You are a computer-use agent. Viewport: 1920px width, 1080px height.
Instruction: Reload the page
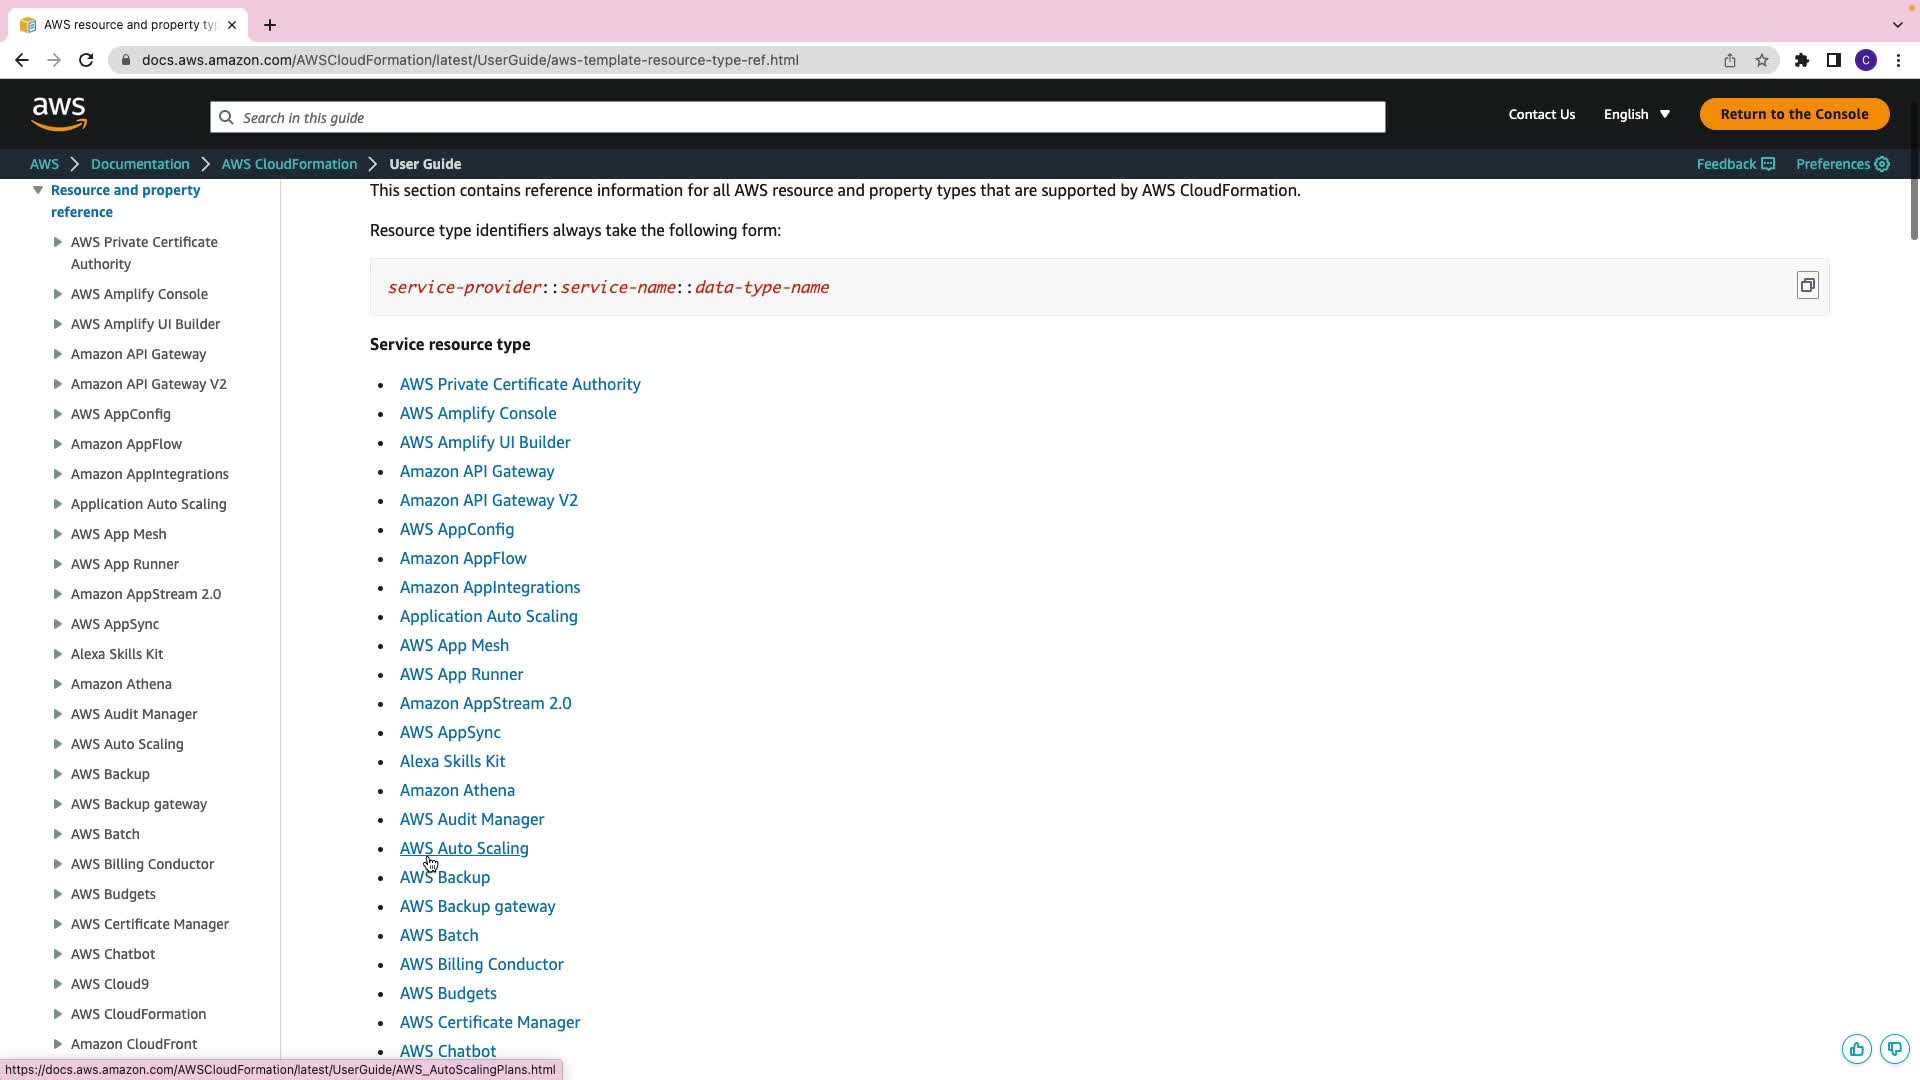[x=86, y=60]
